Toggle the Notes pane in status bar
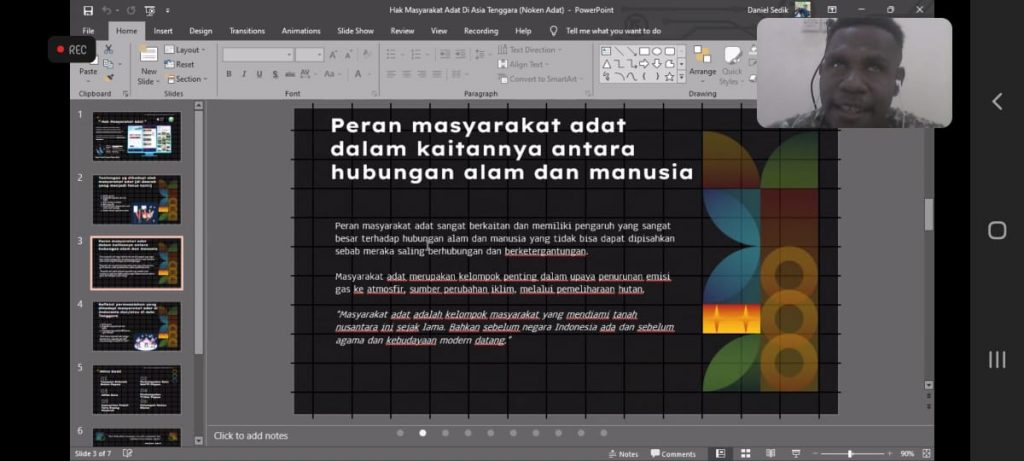This screenshot has width=1024, height=461. [x=623, y=454]
